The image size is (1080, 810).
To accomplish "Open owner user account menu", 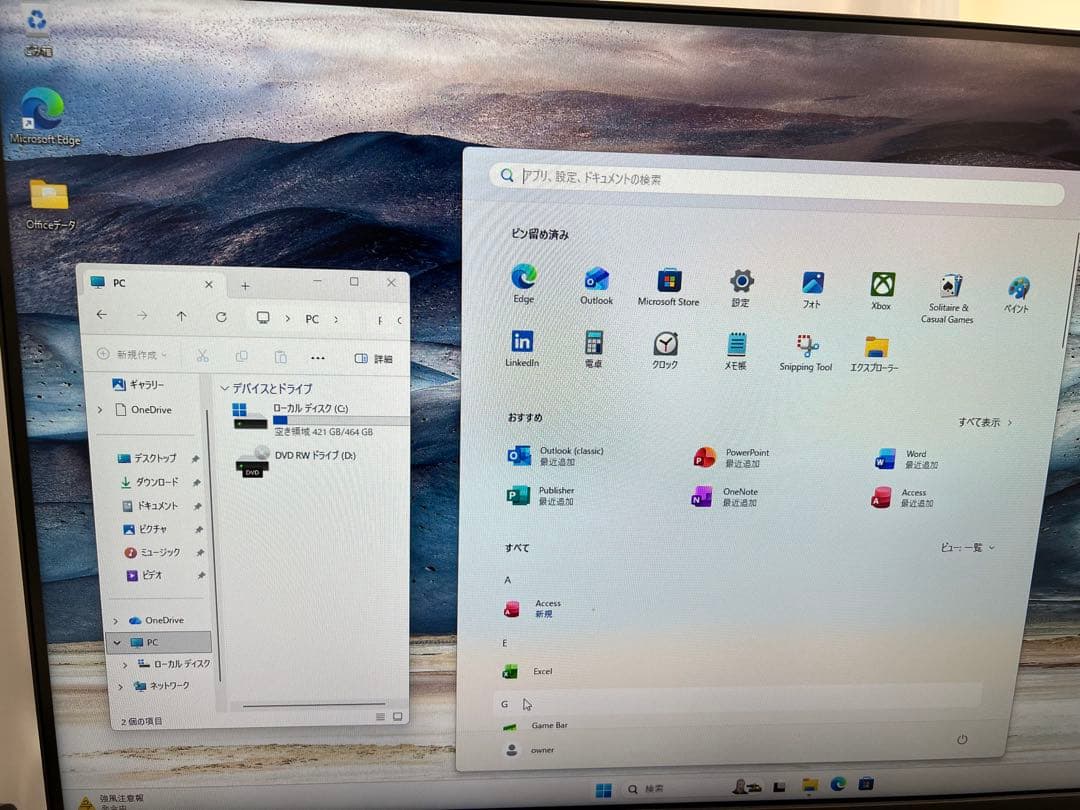I will 530,749.
